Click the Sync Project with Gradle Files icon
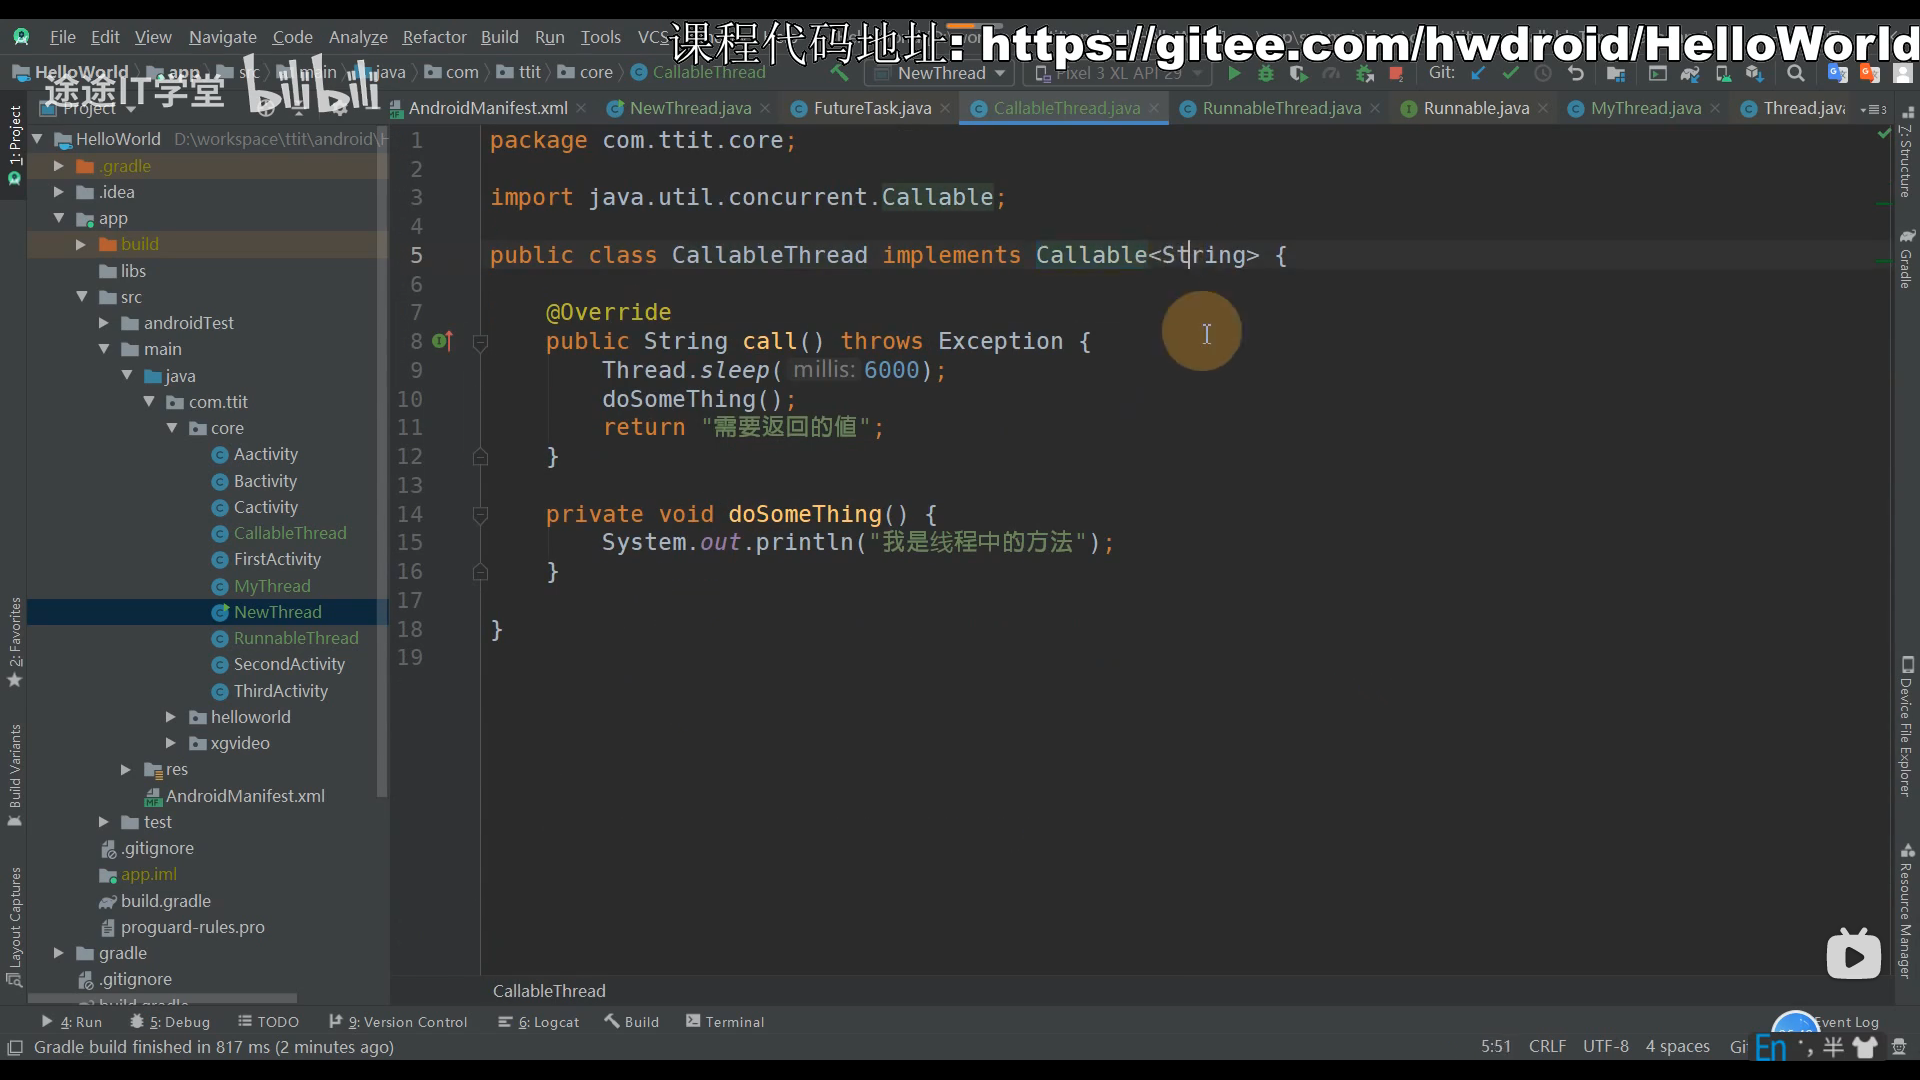 point(1690,73)
